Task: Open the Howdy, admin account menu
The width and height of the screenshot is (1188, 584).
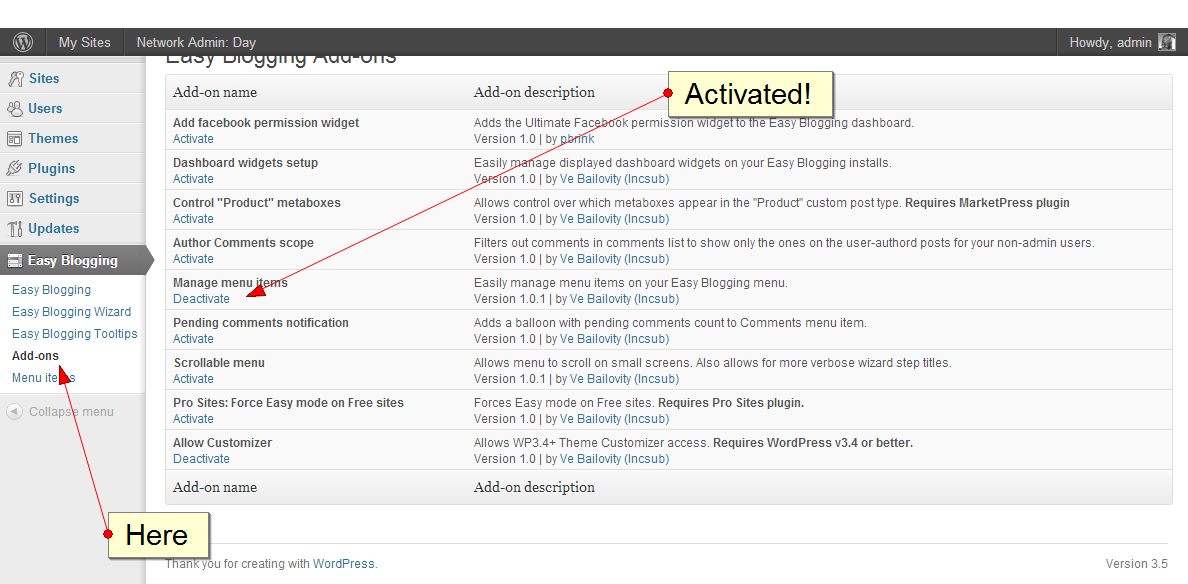Action: [1120, 42]
